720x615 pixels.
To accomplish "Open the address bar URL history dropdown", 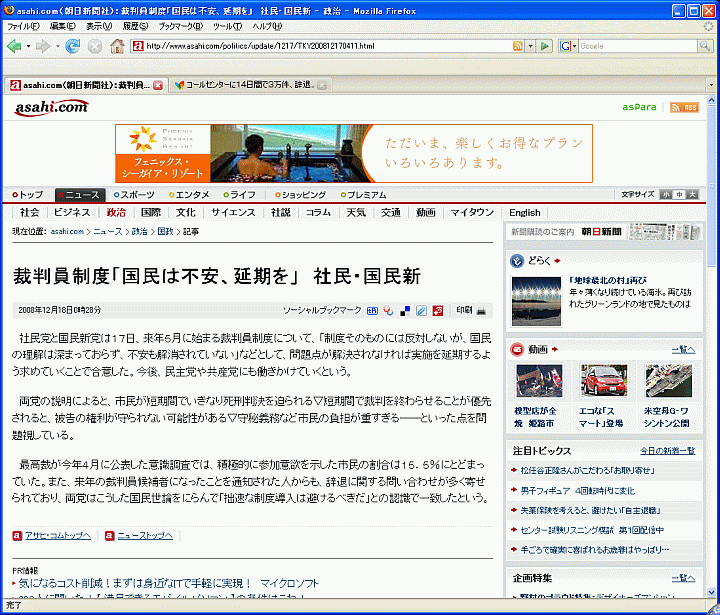I will tap(530, 46).
